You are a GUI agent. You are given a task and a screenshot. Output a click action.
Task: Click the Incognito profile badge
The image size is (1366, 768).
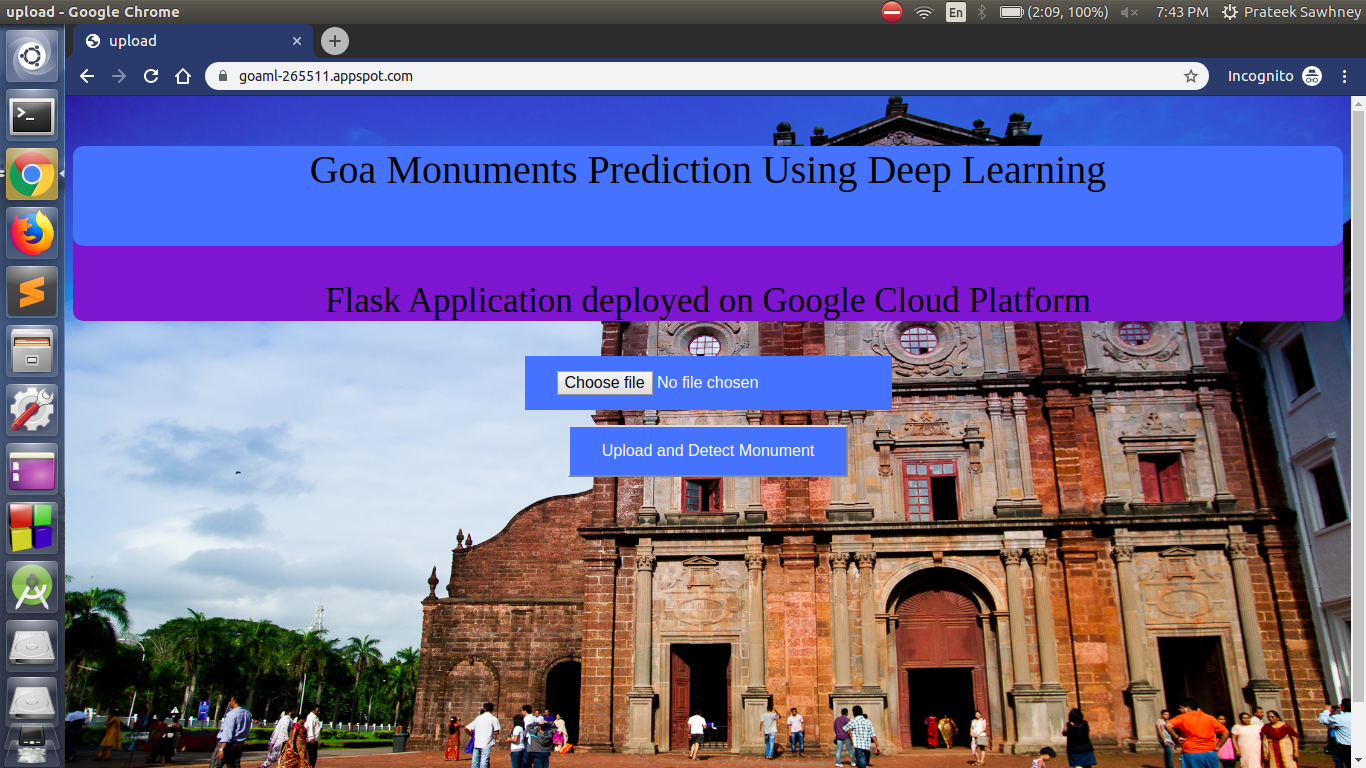coord(1311,76)
